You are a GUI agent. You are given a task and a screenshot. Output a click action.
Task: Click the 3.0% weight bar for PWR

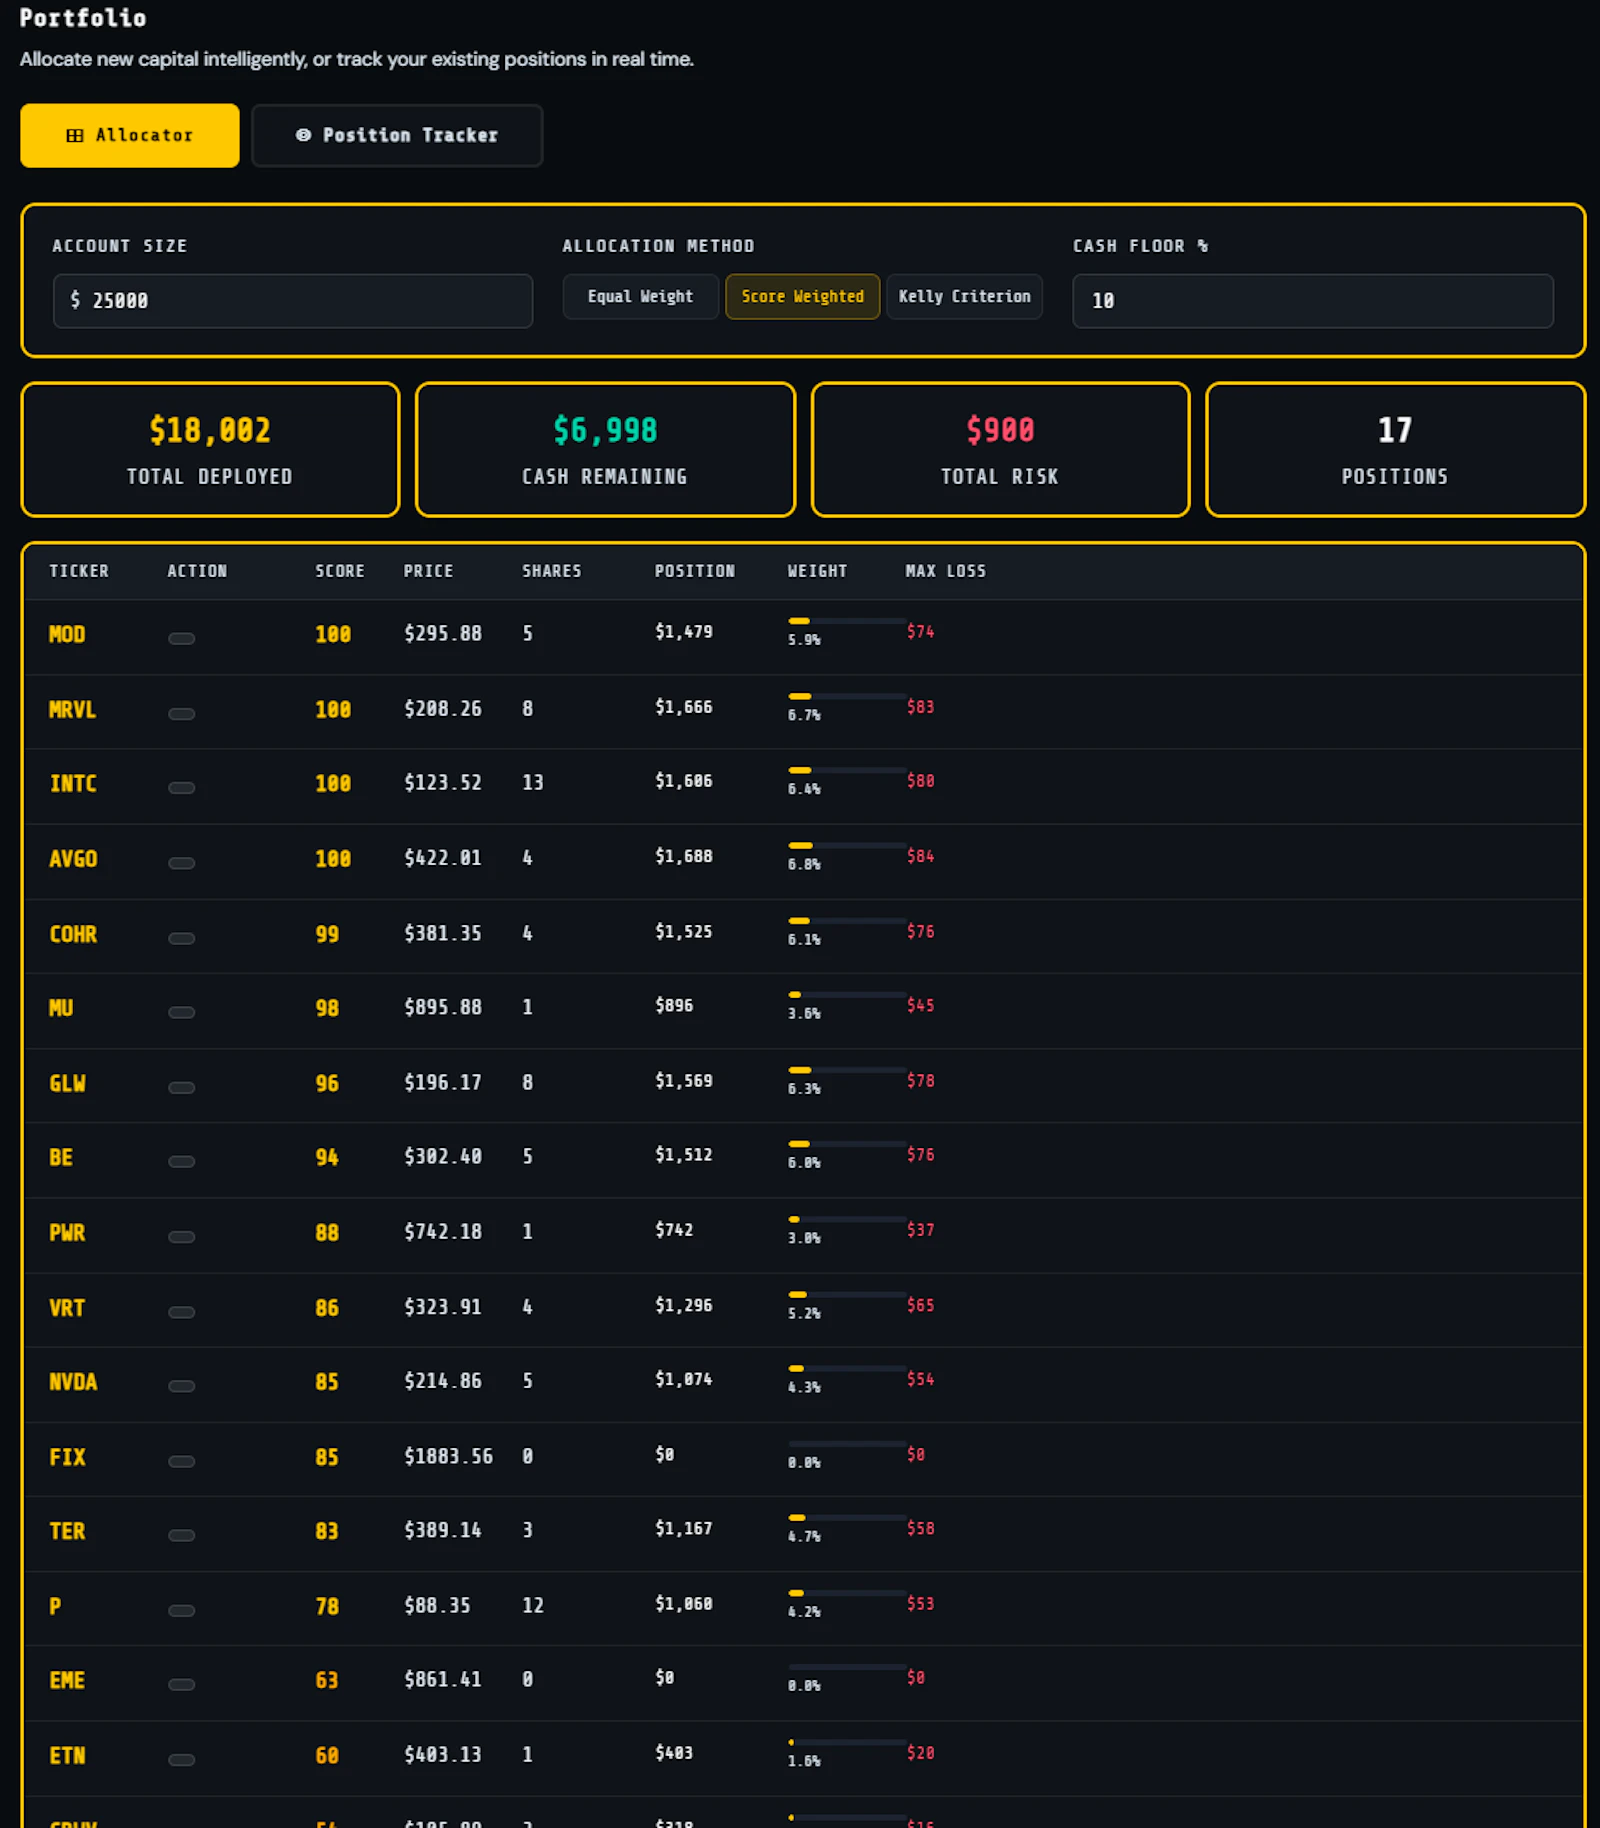point(847,1220)
